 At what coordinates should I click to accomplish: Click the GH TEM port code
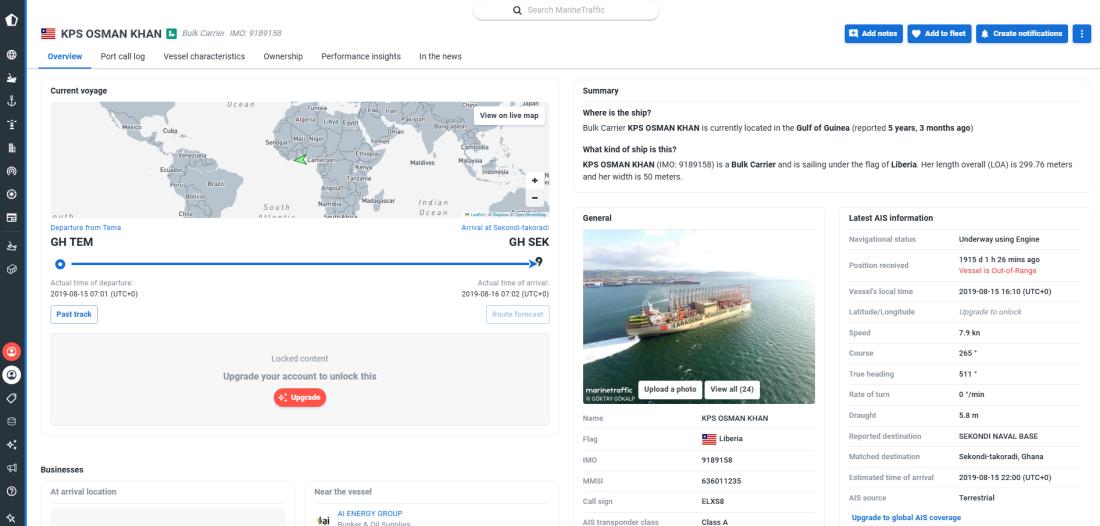coord(72,243)
